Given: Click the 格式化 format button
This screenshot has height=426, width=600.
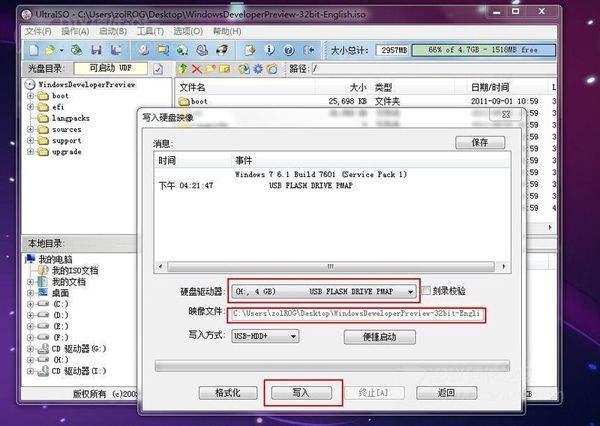Looking at the screenshot, I should pyautogui.click(x=228, y=393).
